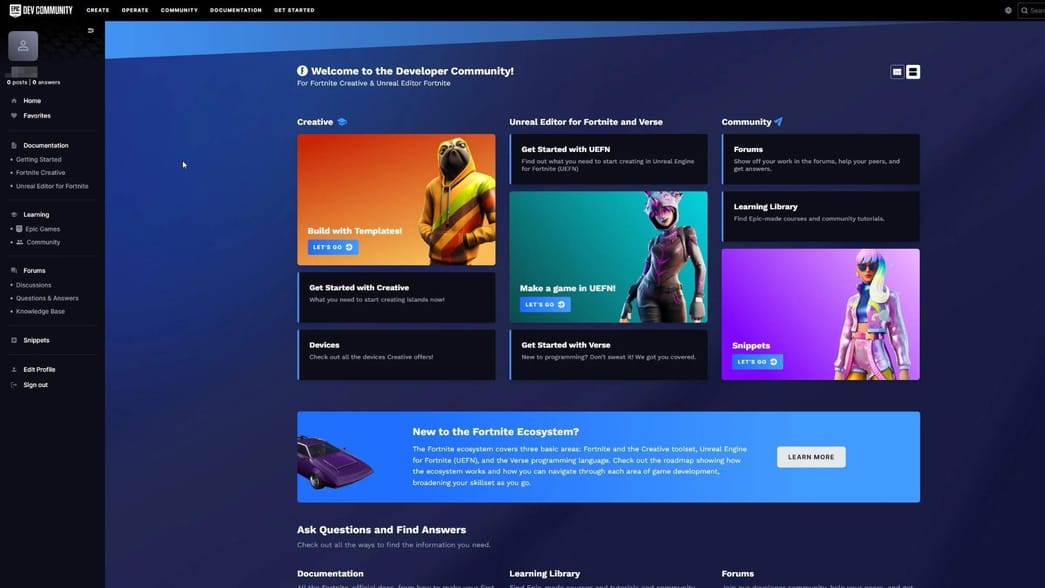Open the Community top navigation item
The image size is (1045, 588).
[x=179, y=10]
